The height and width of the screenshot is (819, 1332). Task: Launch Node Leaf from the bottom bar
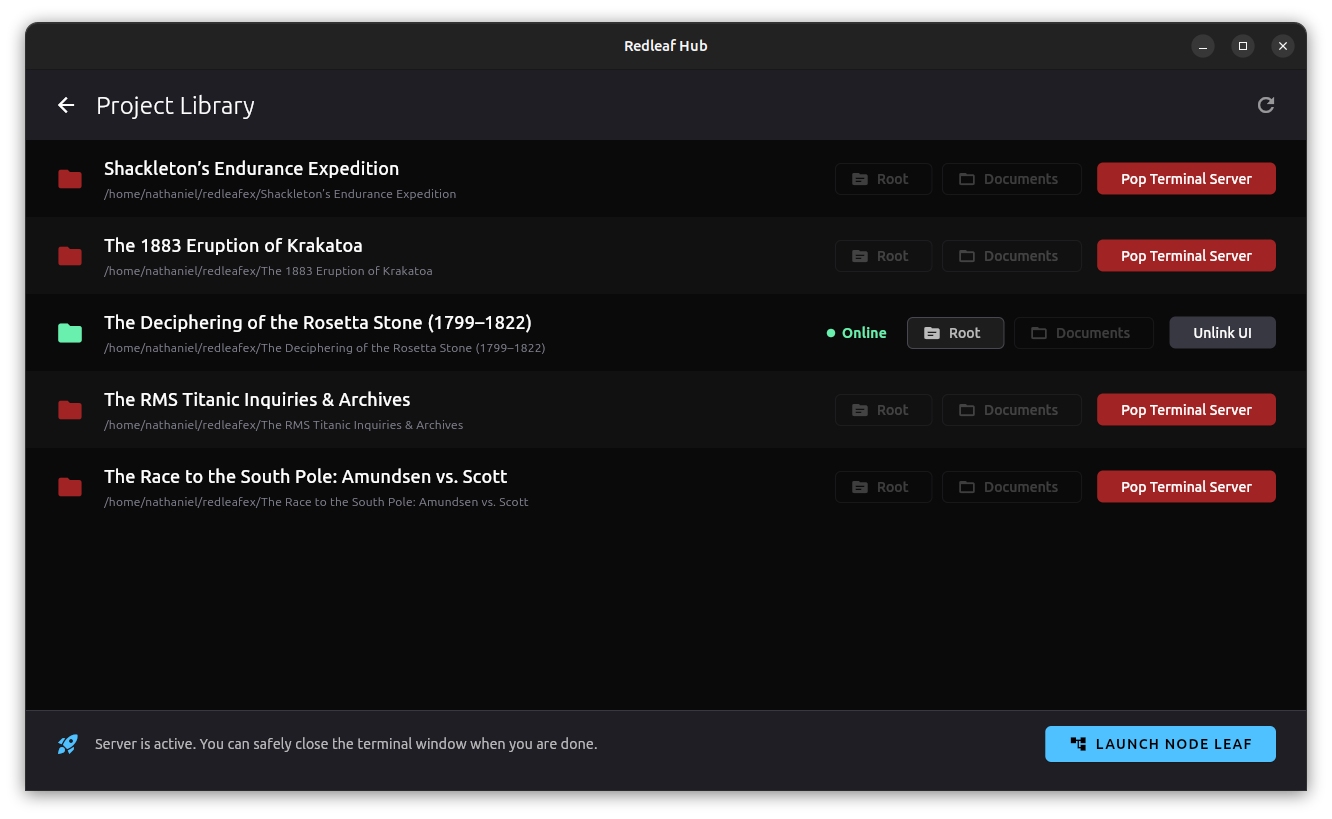tap(1160, 744)
